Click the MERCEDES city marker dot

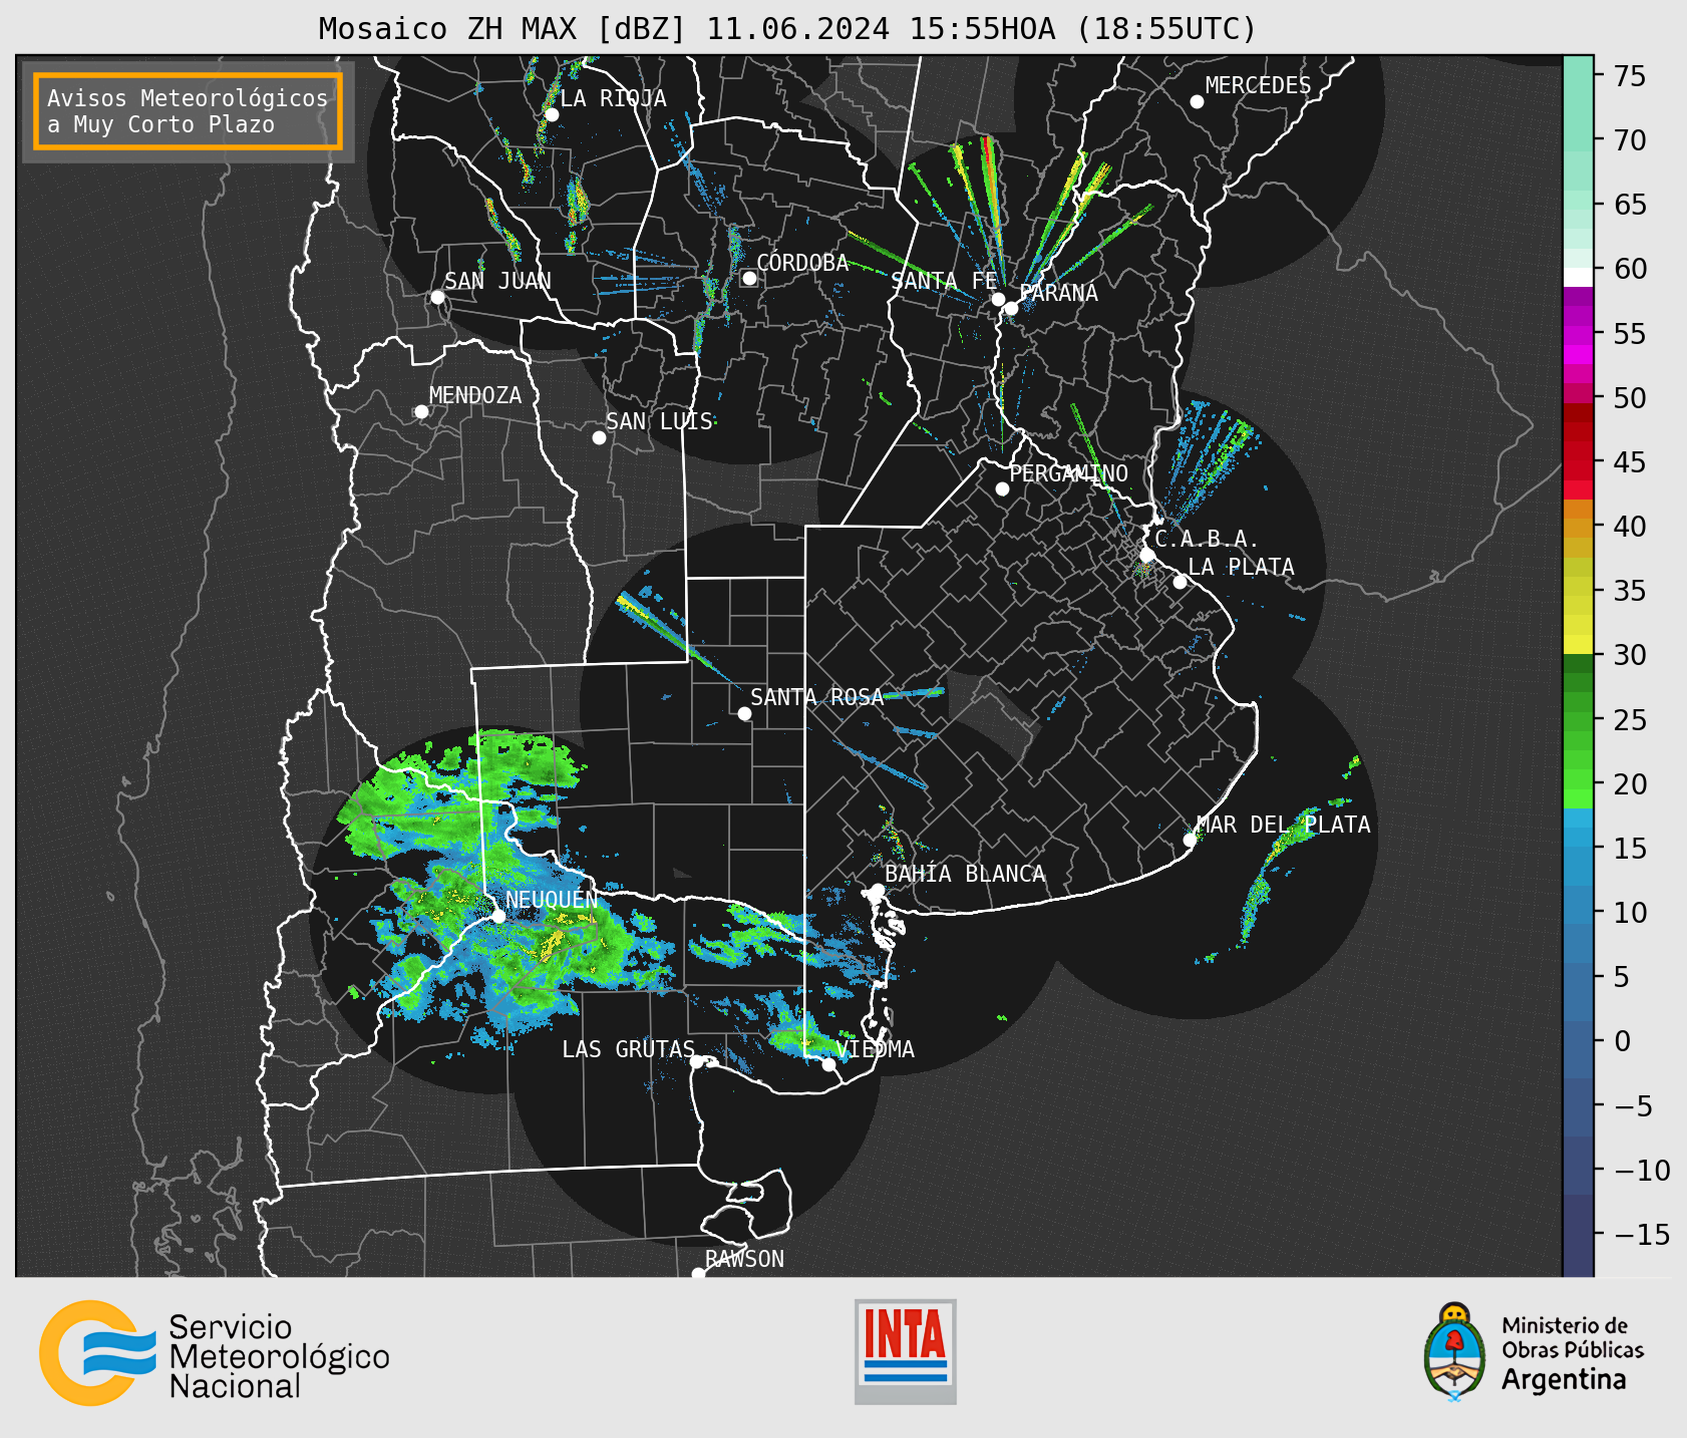(1196, 102)
